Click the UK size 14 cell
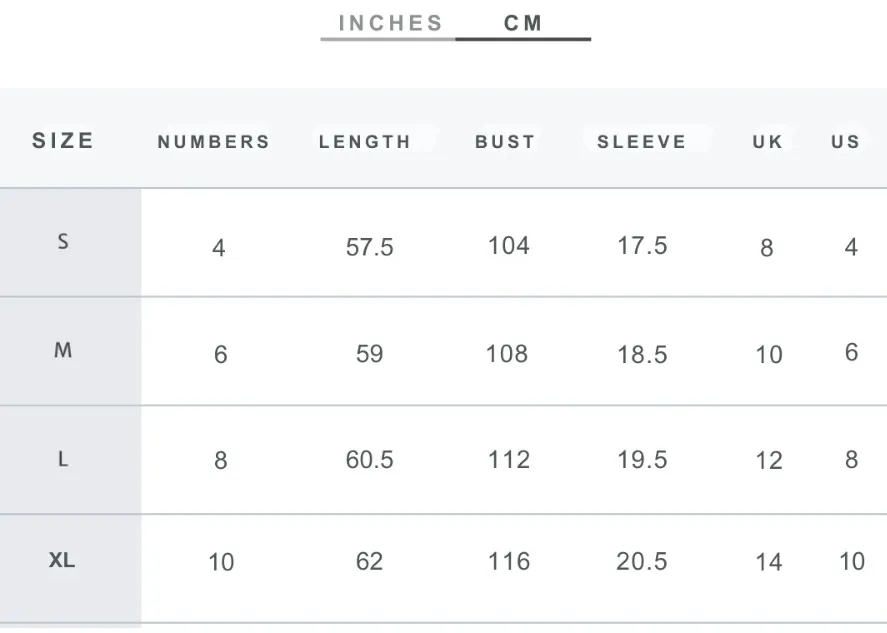Screen dimensions: 887x633 tap(769, 562)
